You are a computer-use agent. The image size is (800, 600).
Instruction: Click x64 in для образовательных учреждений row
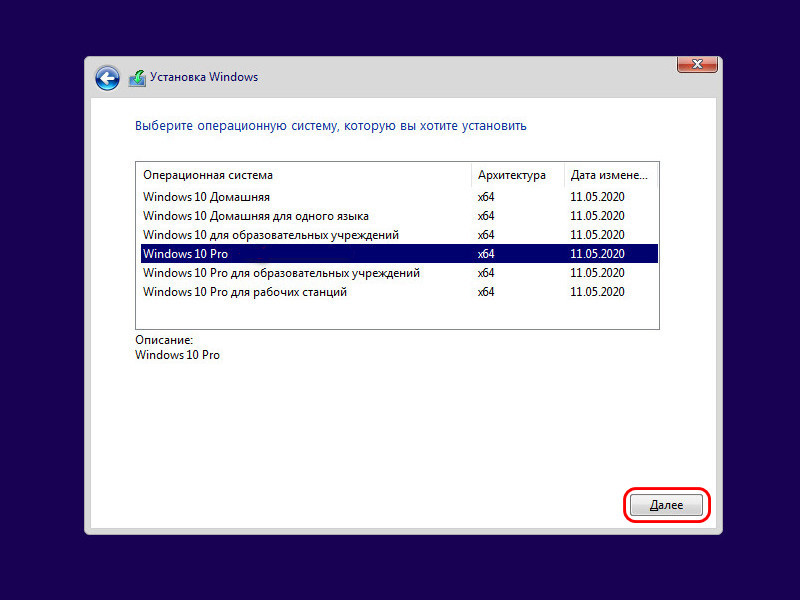pyautogui.click(x=486, y=235)
